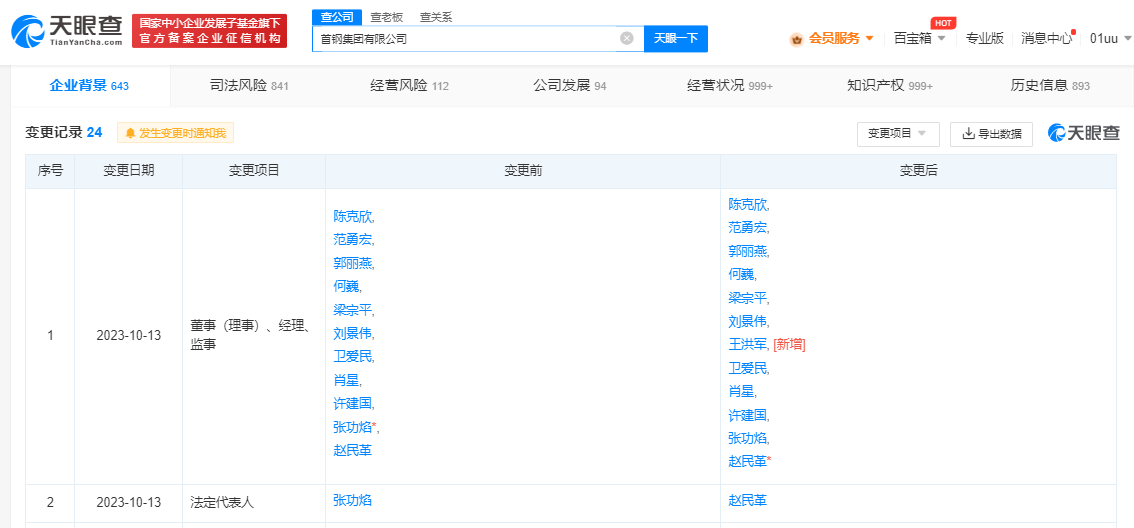The image size is (1134, 528).
Task: Click the download icon in 导出数据
Action: (x=968, y=134)
